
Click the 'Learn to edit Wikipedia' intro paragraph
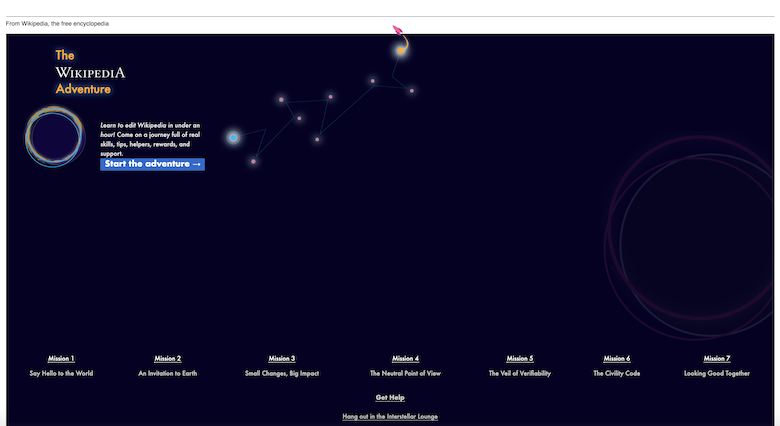pyautogui.click(x=150, y=139)
